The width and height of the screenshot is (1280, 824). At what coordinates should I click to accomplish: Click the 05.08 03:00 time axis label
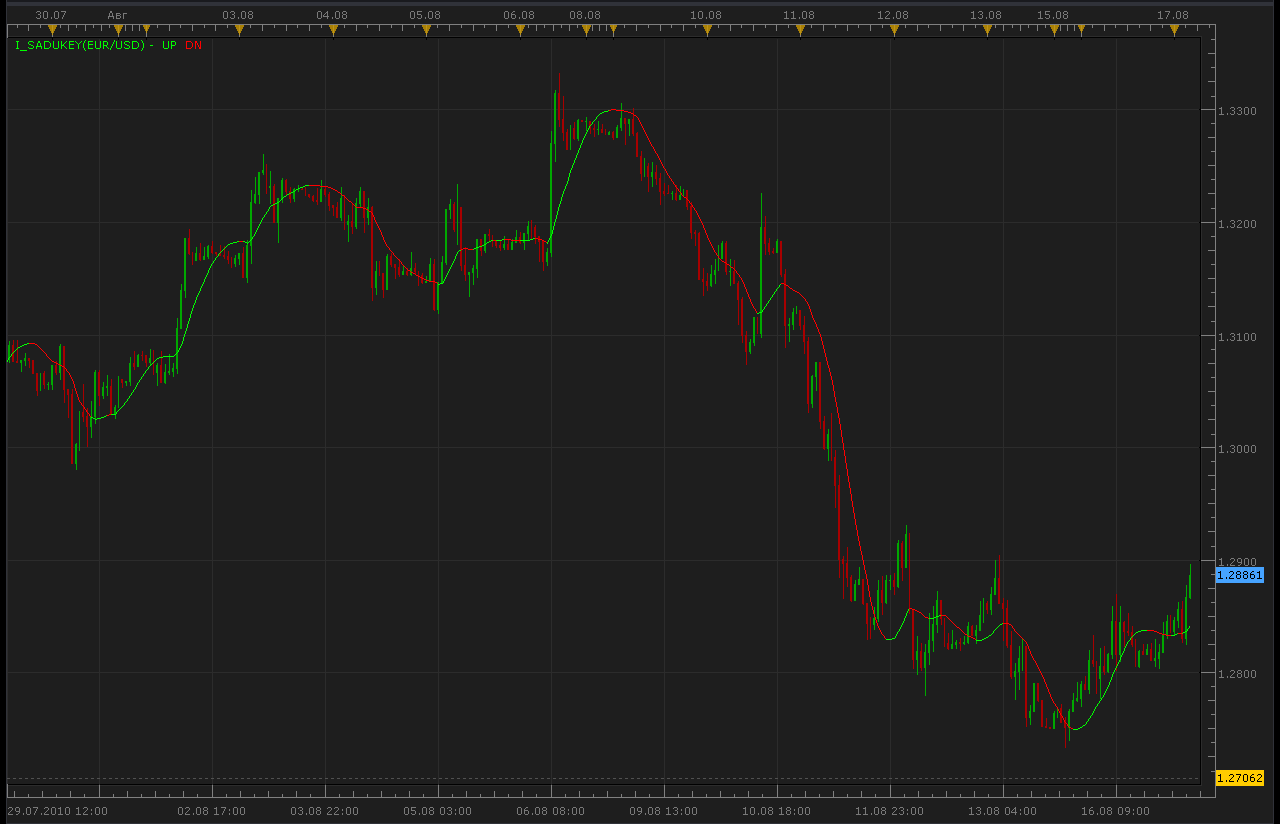tap(438, 810)
